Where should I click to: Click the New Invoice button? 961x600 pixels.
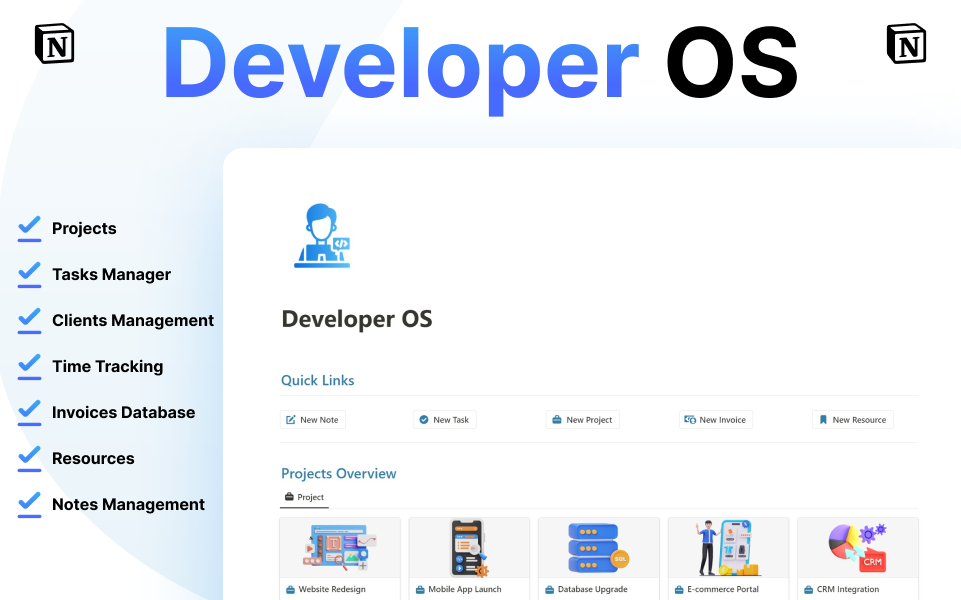coord(715,420)
